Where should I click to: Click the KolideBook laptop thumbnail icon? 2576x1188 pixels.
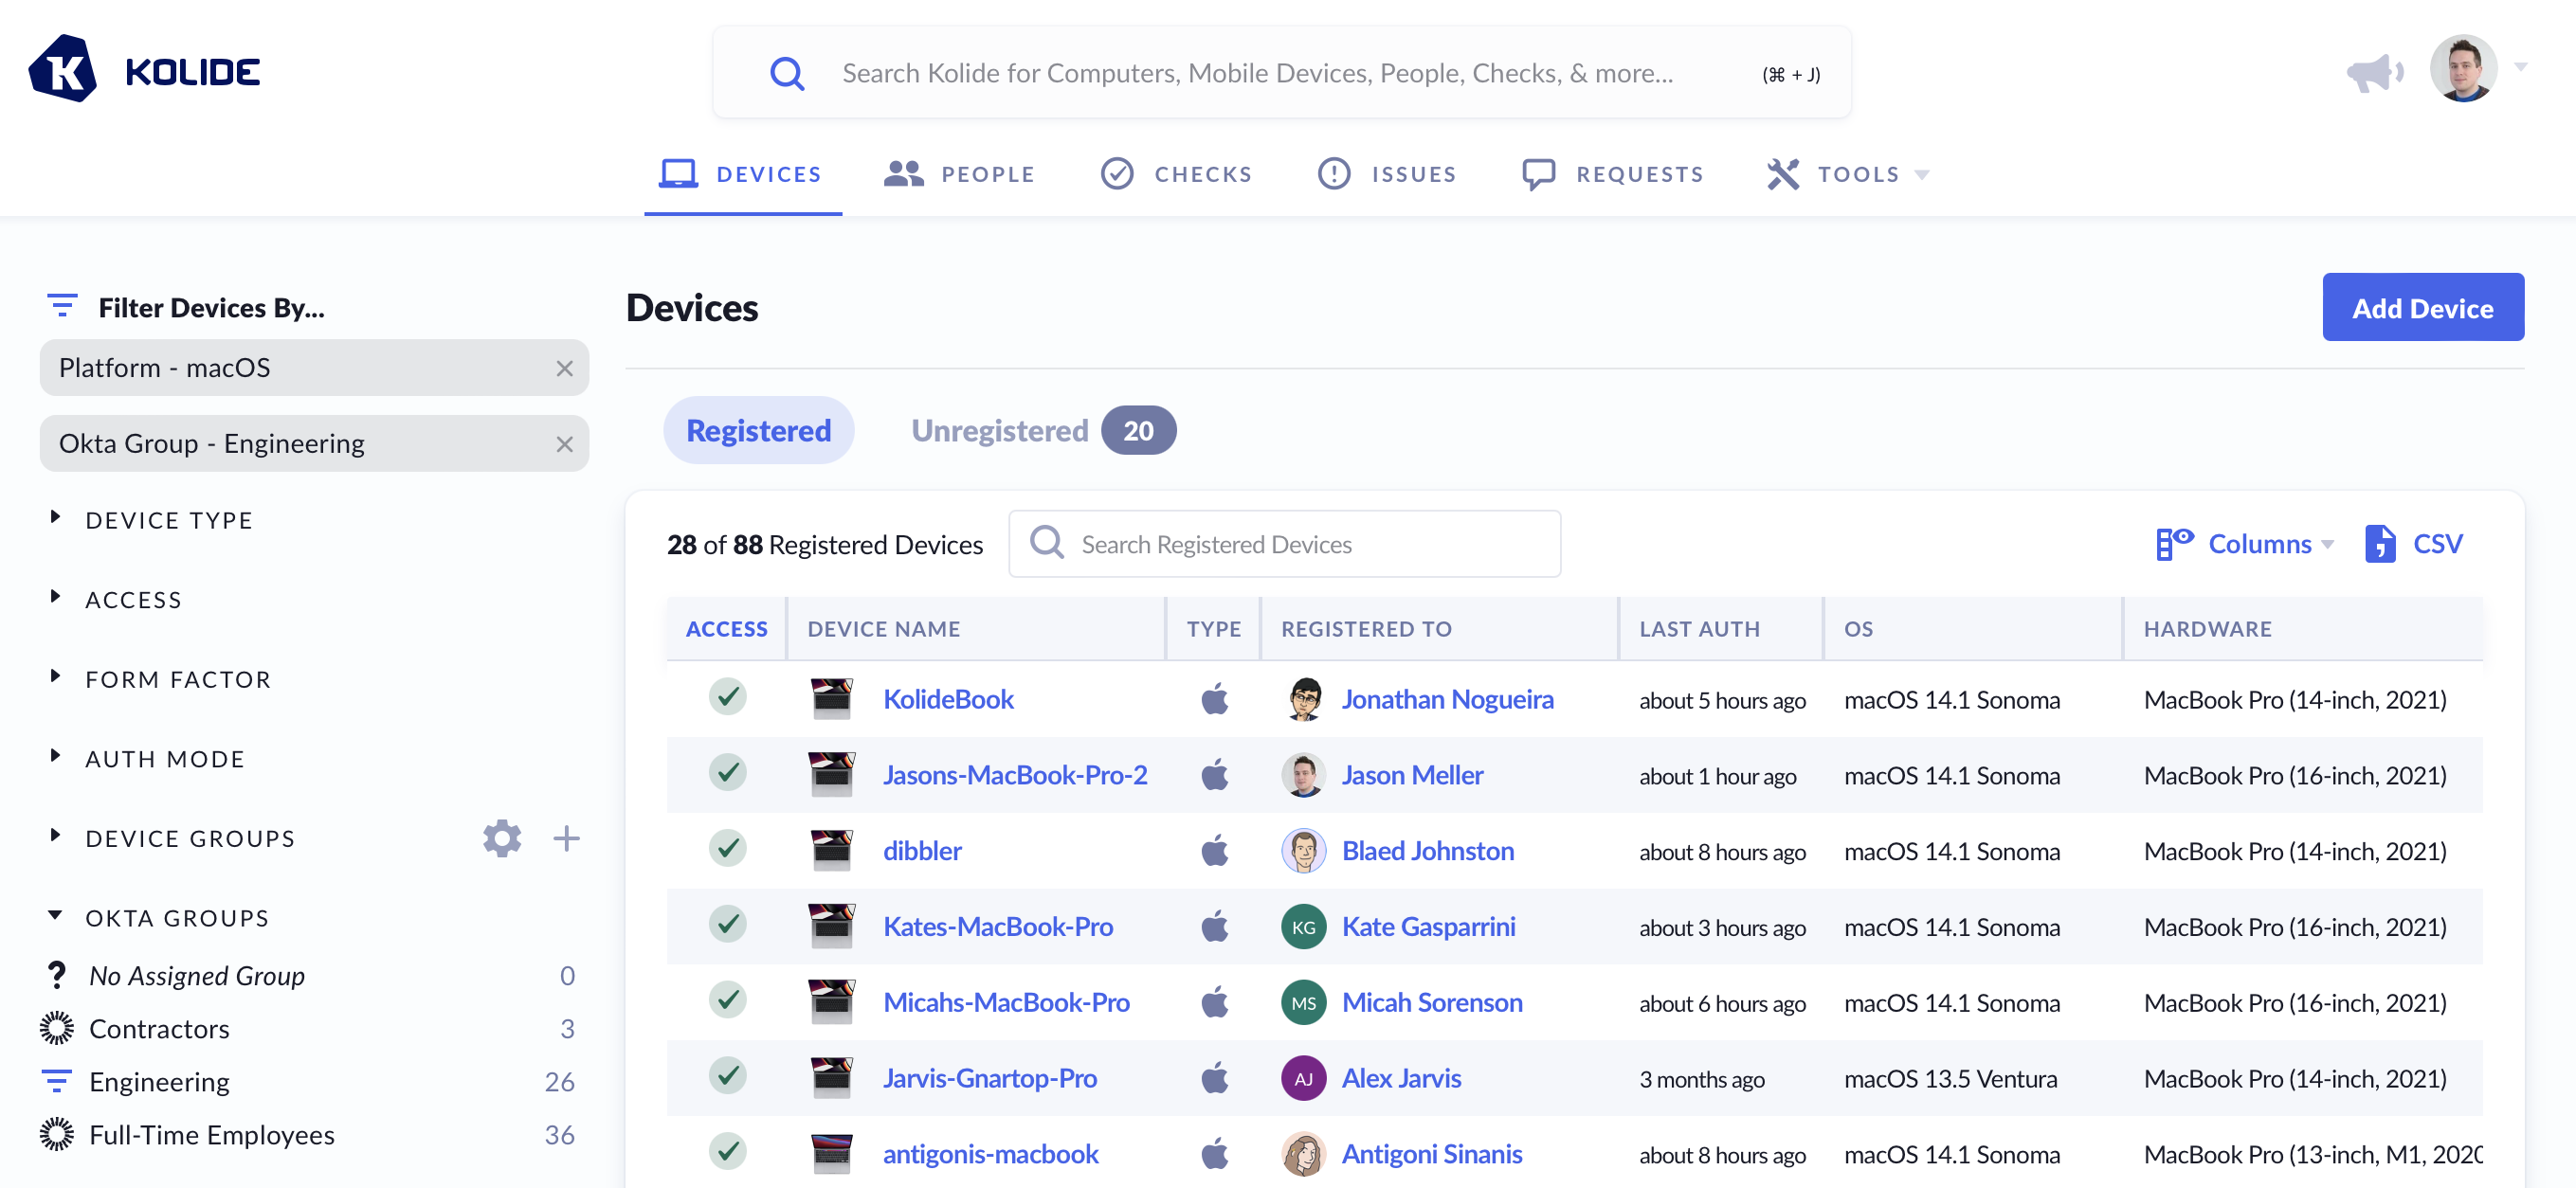tap(831, 699)
